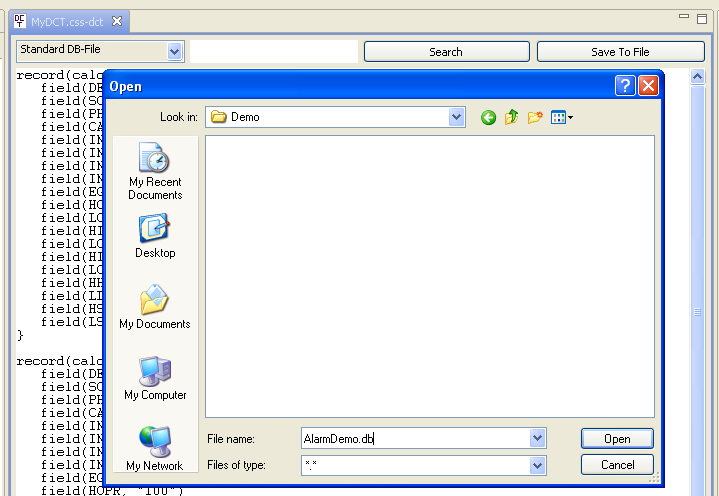719x496 pixels.
Task: Select the MyDCT.css-dct editor tab
Action: 68,21
